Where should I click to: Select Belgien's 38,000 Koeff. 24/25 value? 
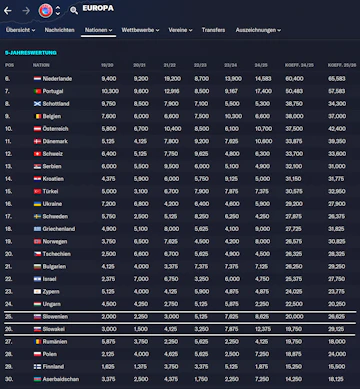(x=294, y=116)
